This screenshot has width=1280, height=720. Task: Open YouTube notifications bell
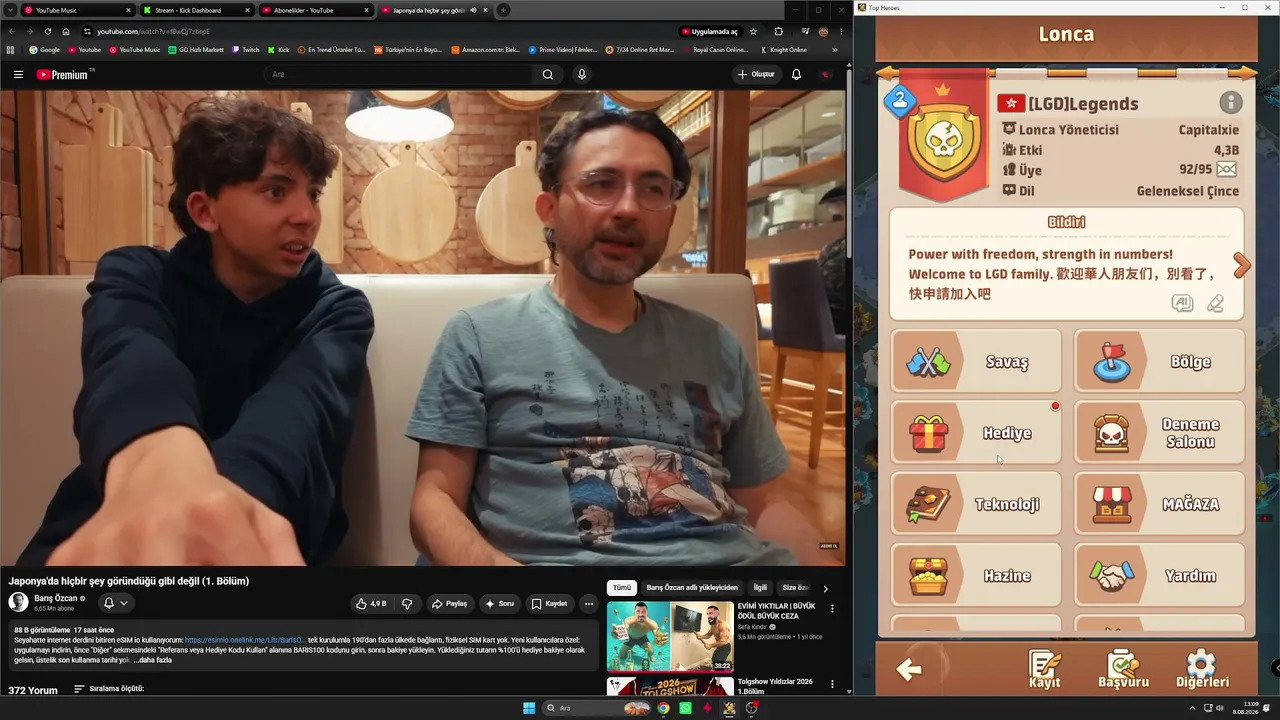tap(796, 74)
